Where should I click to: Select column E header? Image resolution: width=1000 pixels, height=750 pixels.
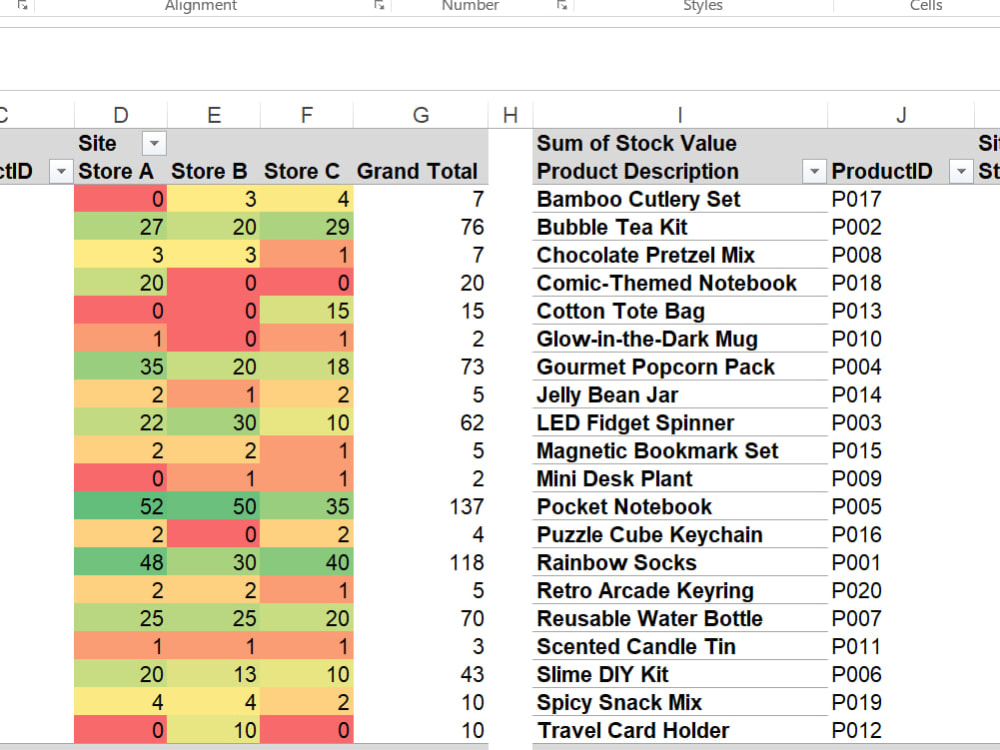(214, 115)
